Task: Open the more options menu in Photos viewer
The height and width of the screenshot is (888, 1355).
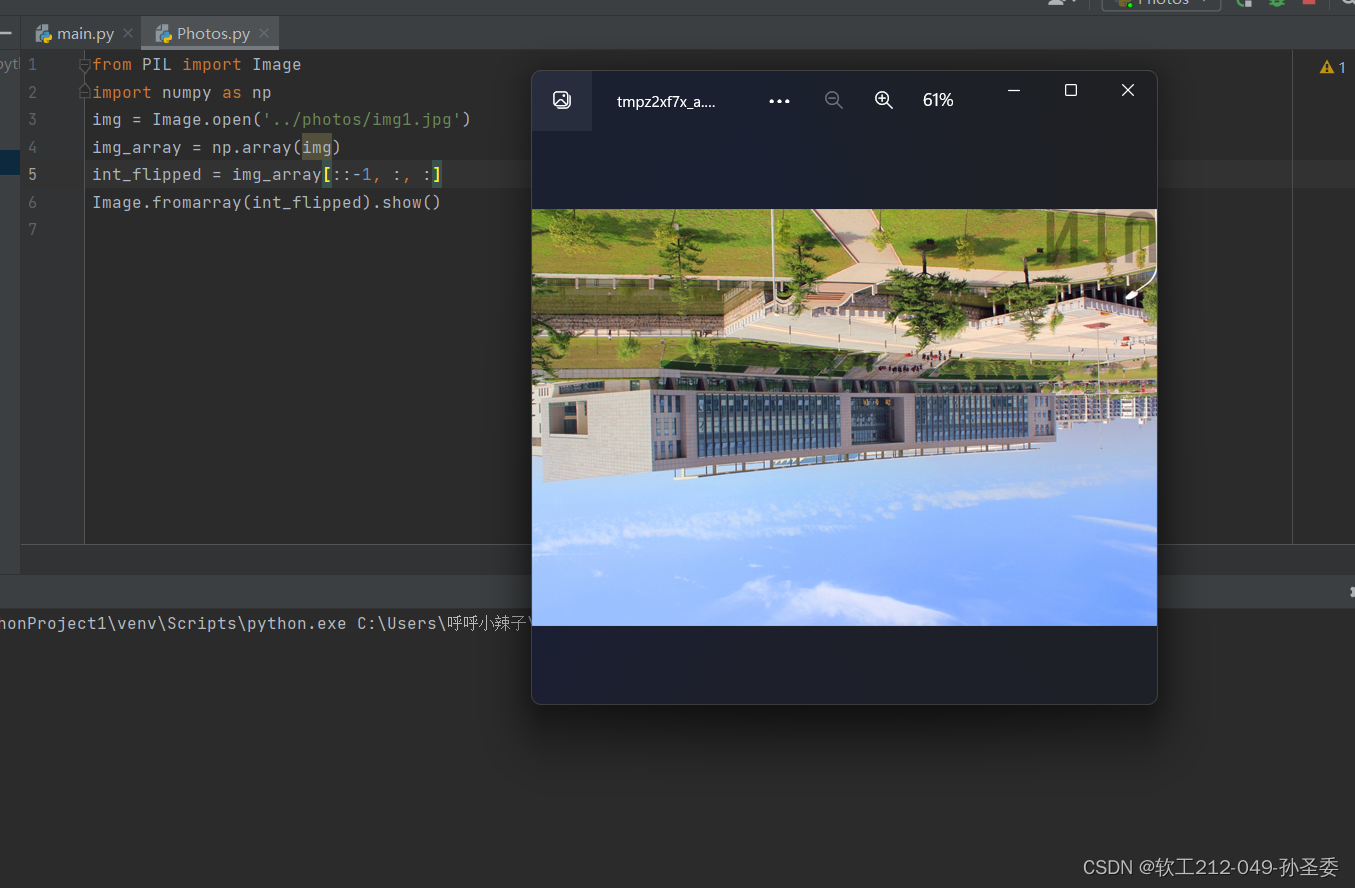Action: (x=779, y=100)
